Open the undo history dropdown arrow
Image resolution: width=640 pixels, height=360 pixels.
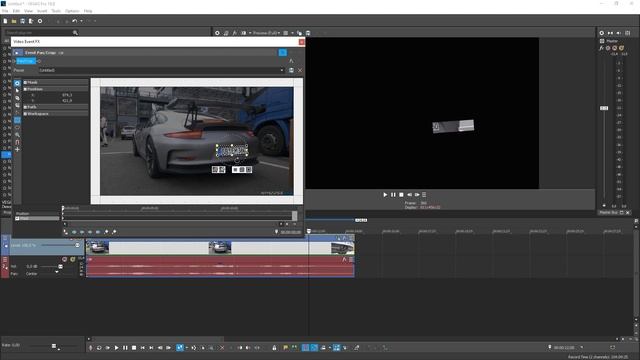[81, 21]
